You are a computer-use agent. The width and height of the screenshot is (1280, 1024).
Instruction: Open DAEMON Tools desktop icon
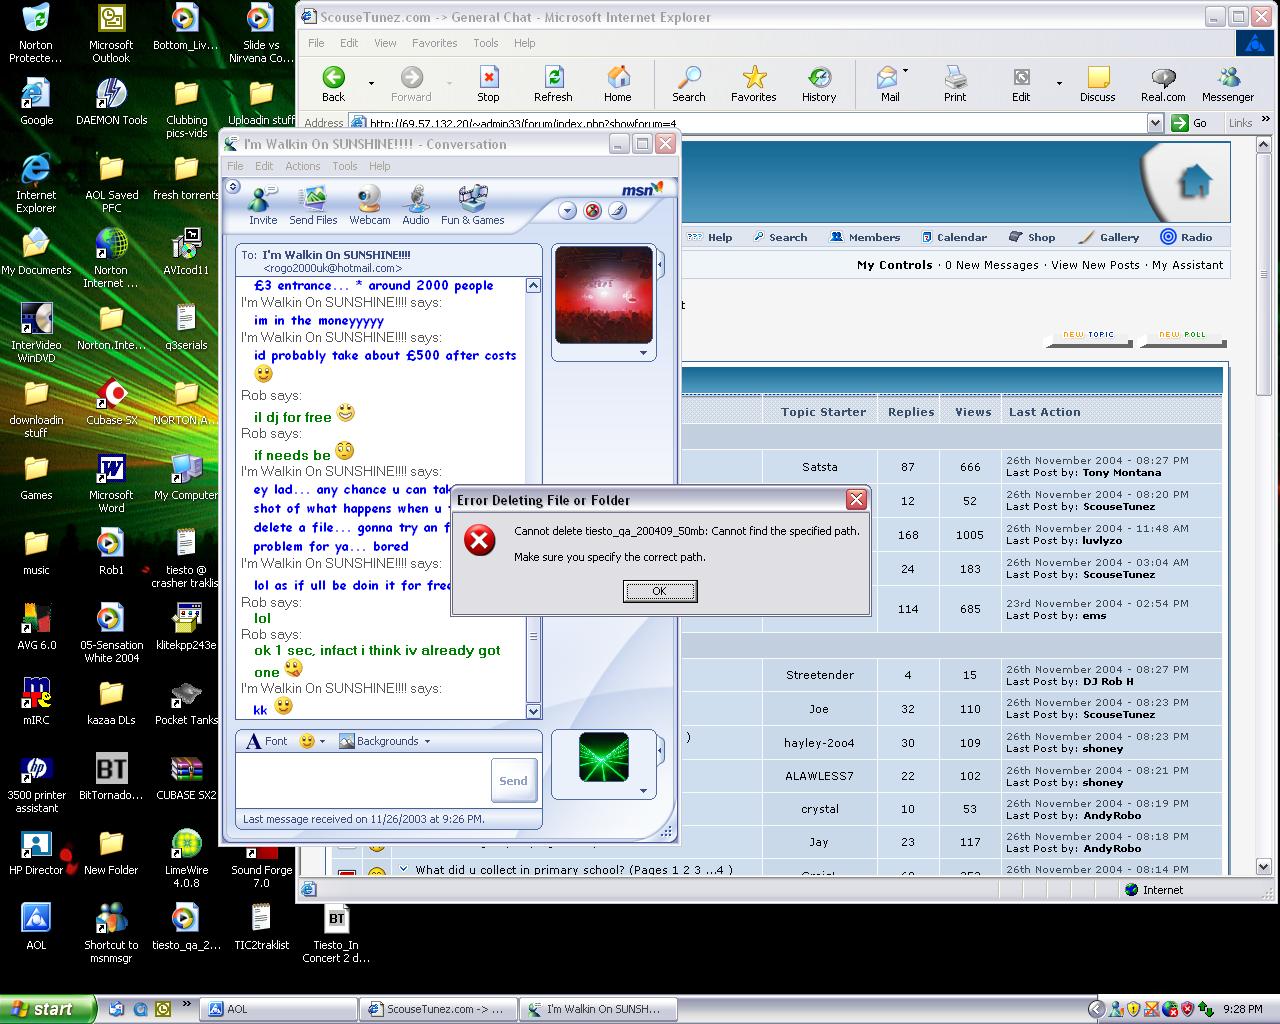tap(111, 103)
